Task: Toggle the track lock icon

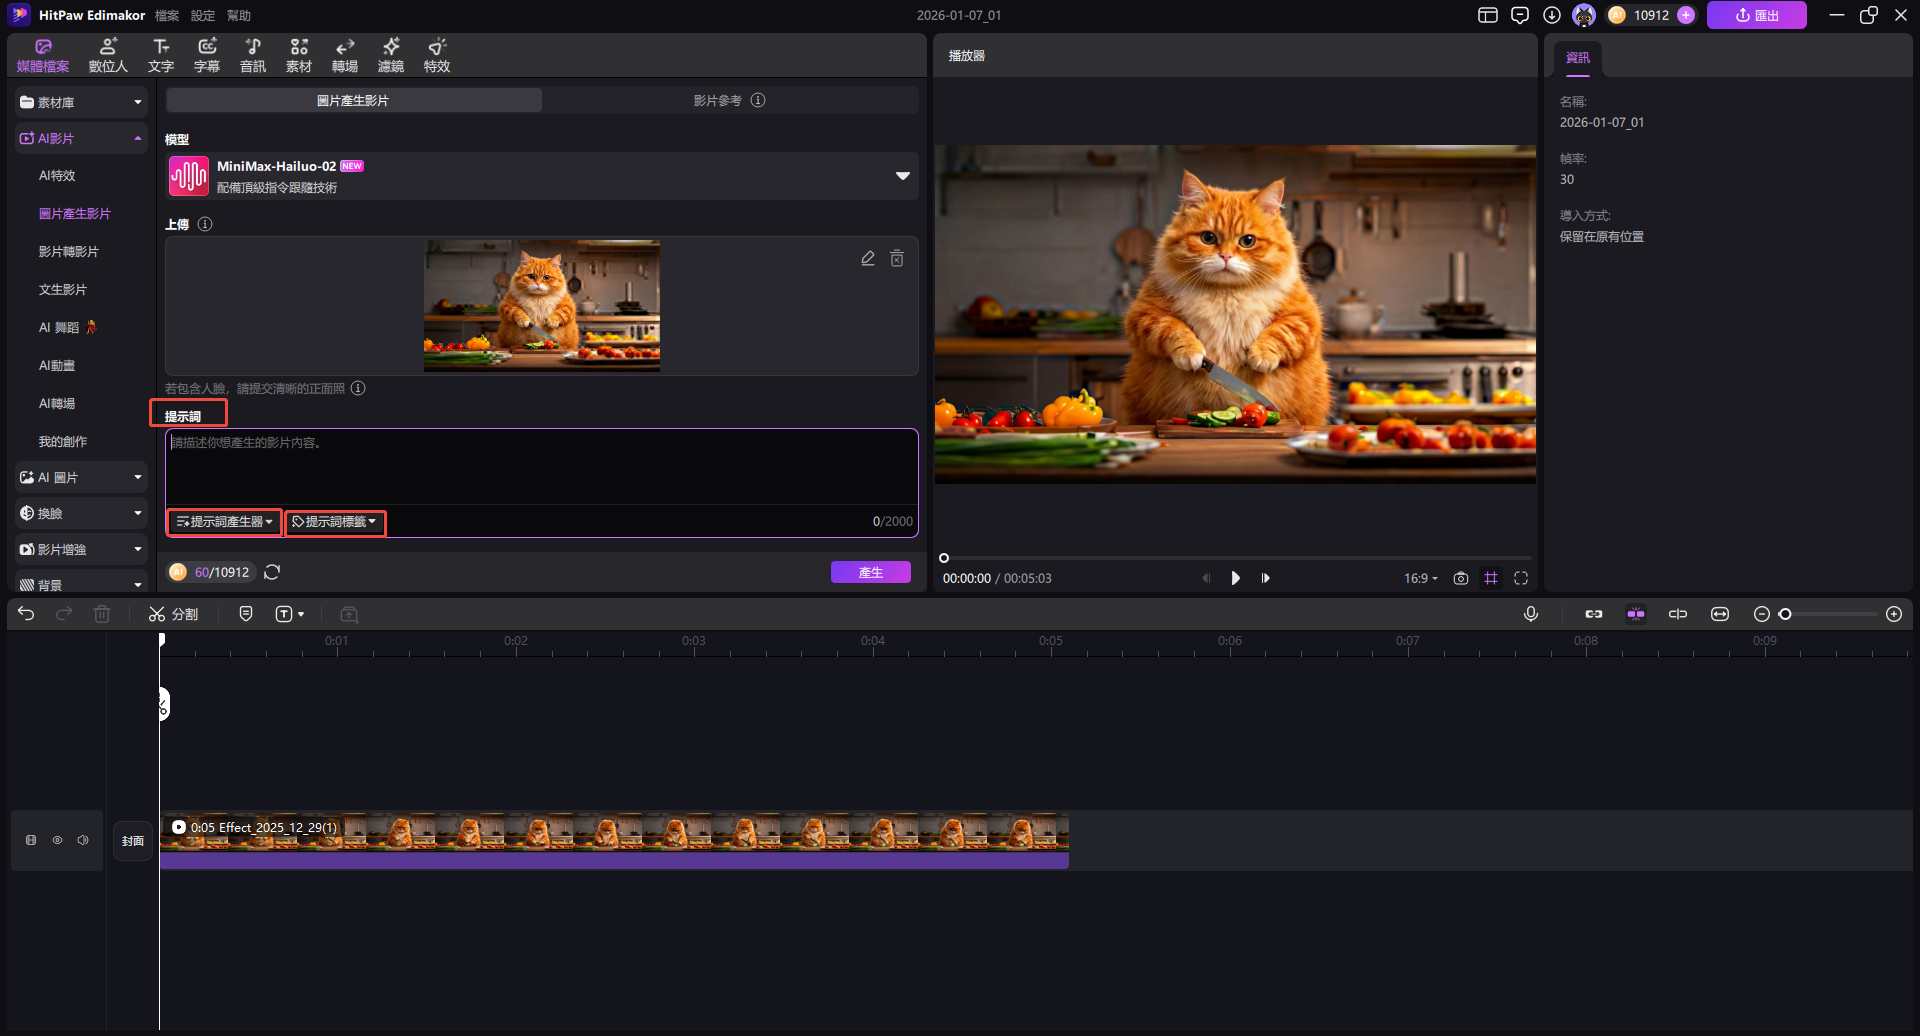Action: point(31,840)
